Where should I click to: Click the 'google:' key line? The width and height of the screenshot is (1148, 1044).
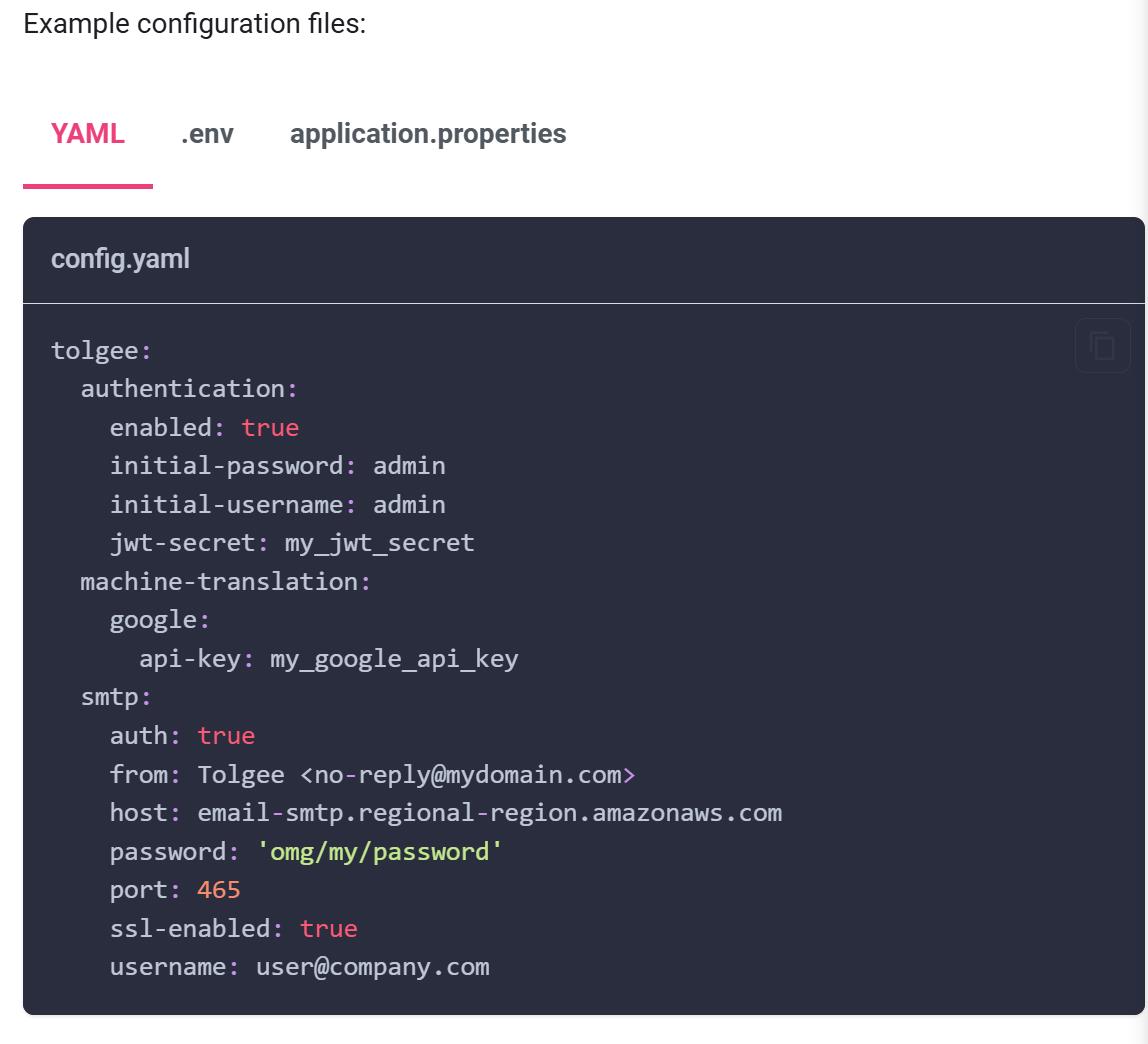[160, 620]
